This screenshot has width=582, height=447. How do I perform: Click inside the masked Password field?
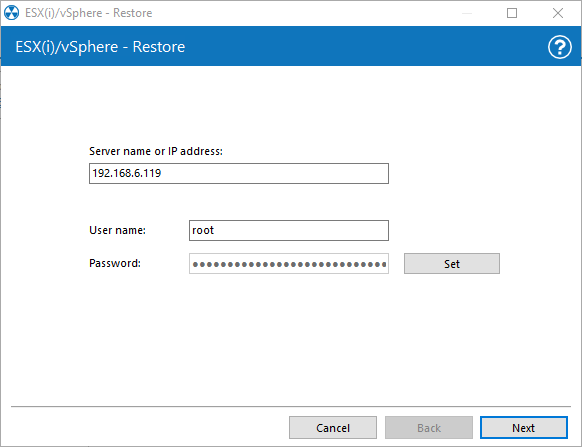[x=289, y=264]
